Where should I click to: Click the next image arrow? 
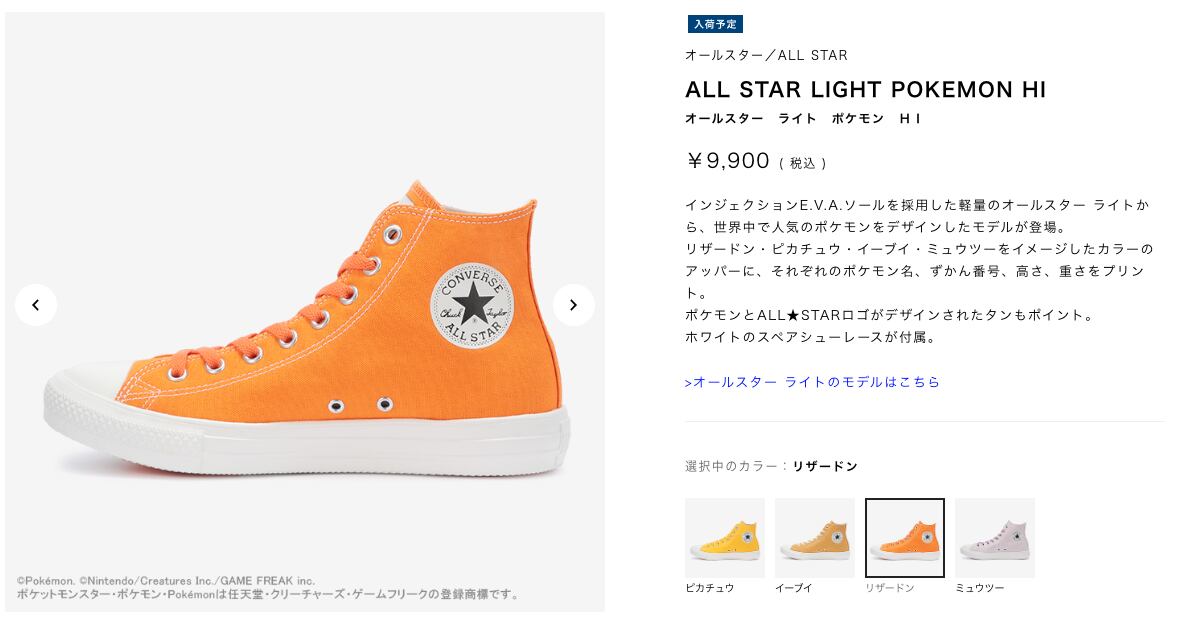tap(574, 305)
